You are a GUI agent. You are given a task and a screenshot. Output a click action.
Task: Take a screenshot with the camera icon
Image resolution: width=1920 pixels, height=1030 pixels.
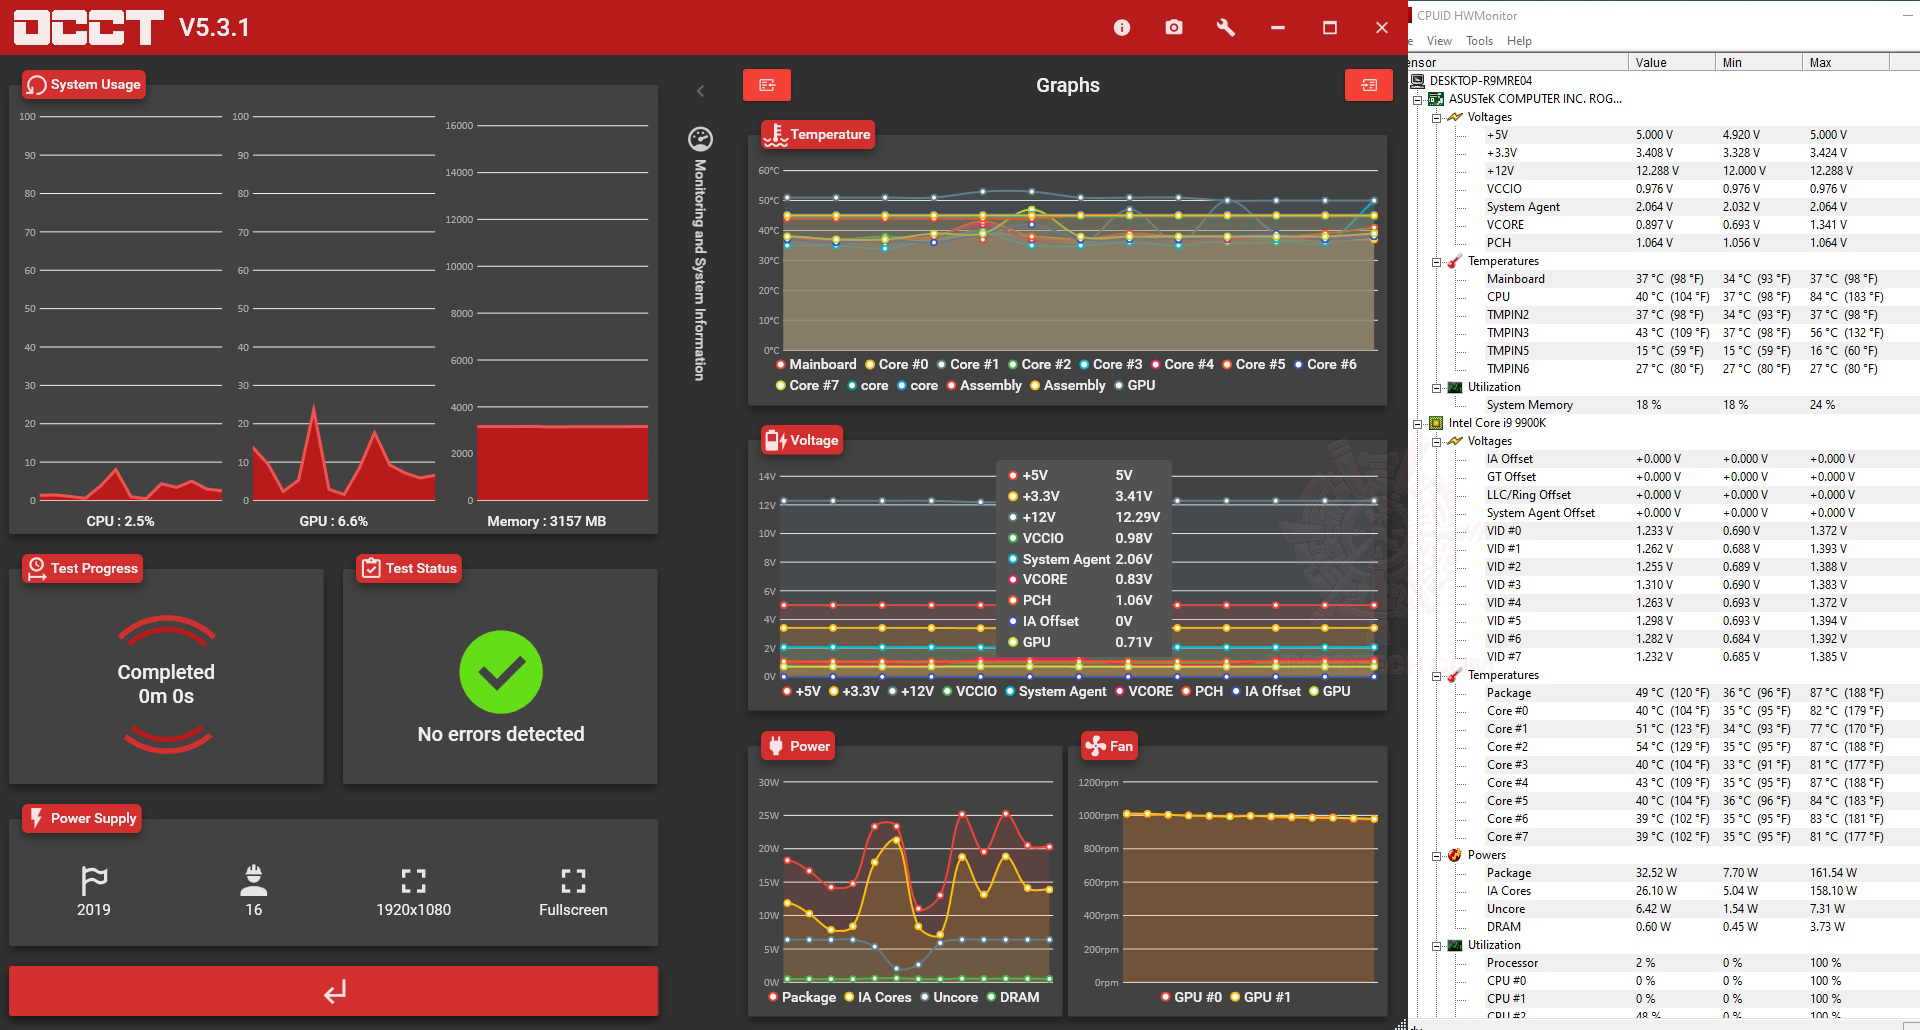point(1174,28)
